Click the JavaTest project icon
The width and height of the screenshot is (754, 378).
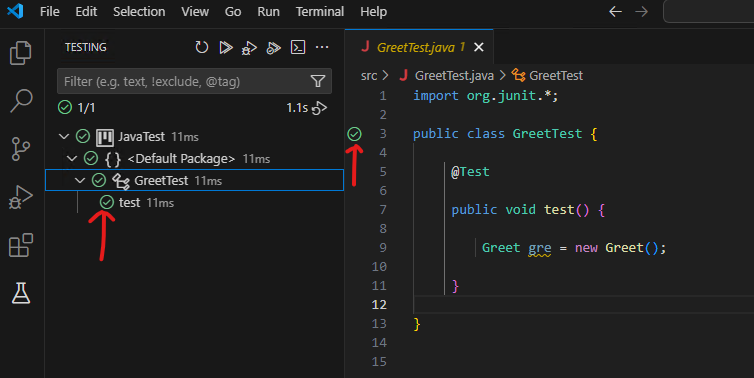105,137
